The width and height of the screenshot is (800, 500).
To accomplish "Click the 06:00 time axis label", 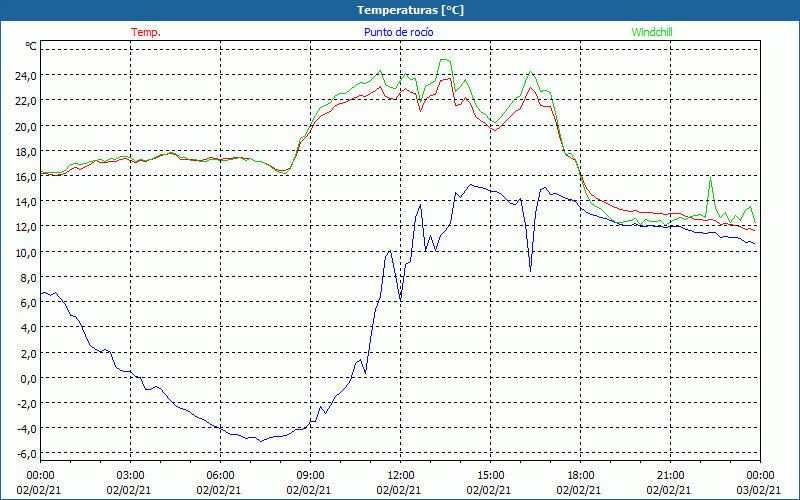I will click(x=220, y=475).
